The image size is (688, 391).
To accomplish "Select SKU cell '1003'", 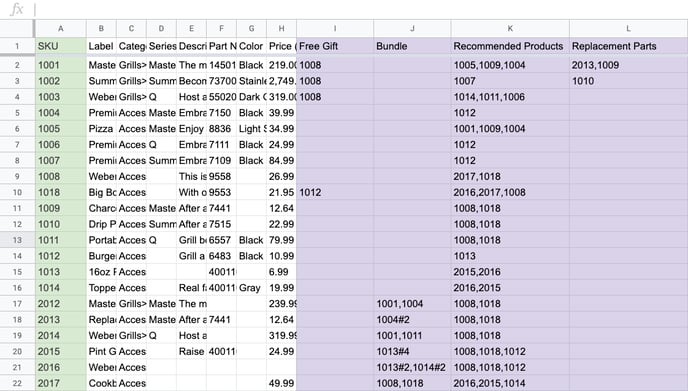I will coord(61,97).
